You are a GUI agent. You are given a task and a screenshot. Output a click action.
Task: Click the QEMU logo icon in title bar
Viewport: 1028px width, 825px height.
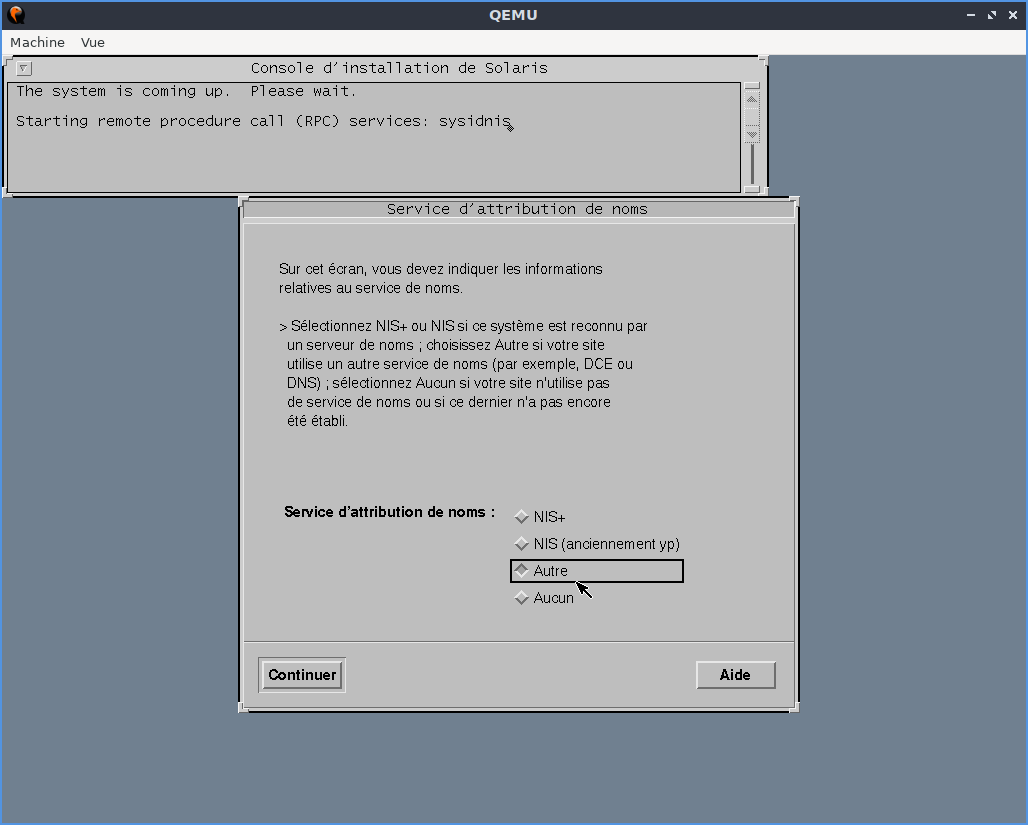(16, 15)
